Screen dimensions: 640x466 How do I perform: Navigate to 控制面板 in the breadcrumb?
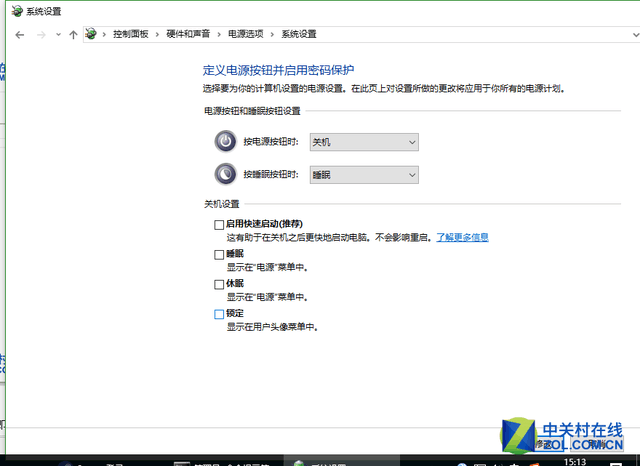(x=130, y=34)
